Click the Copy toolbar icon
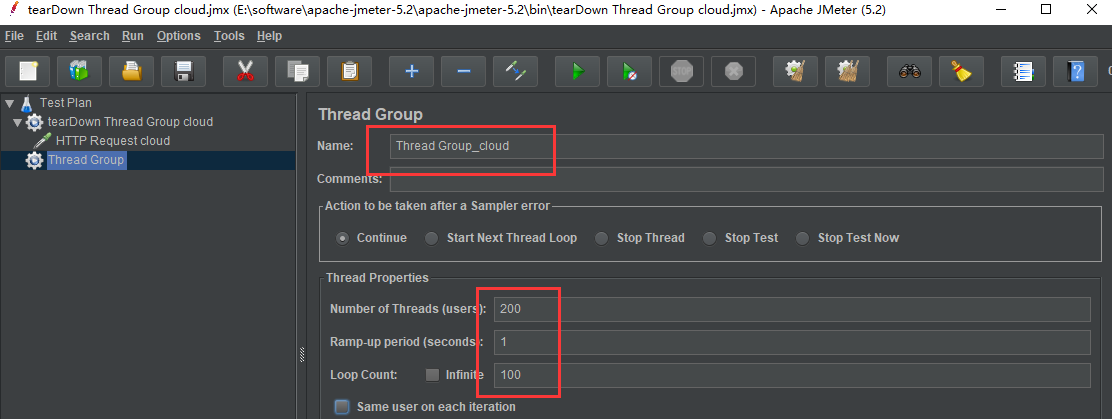 pos(297,71)
